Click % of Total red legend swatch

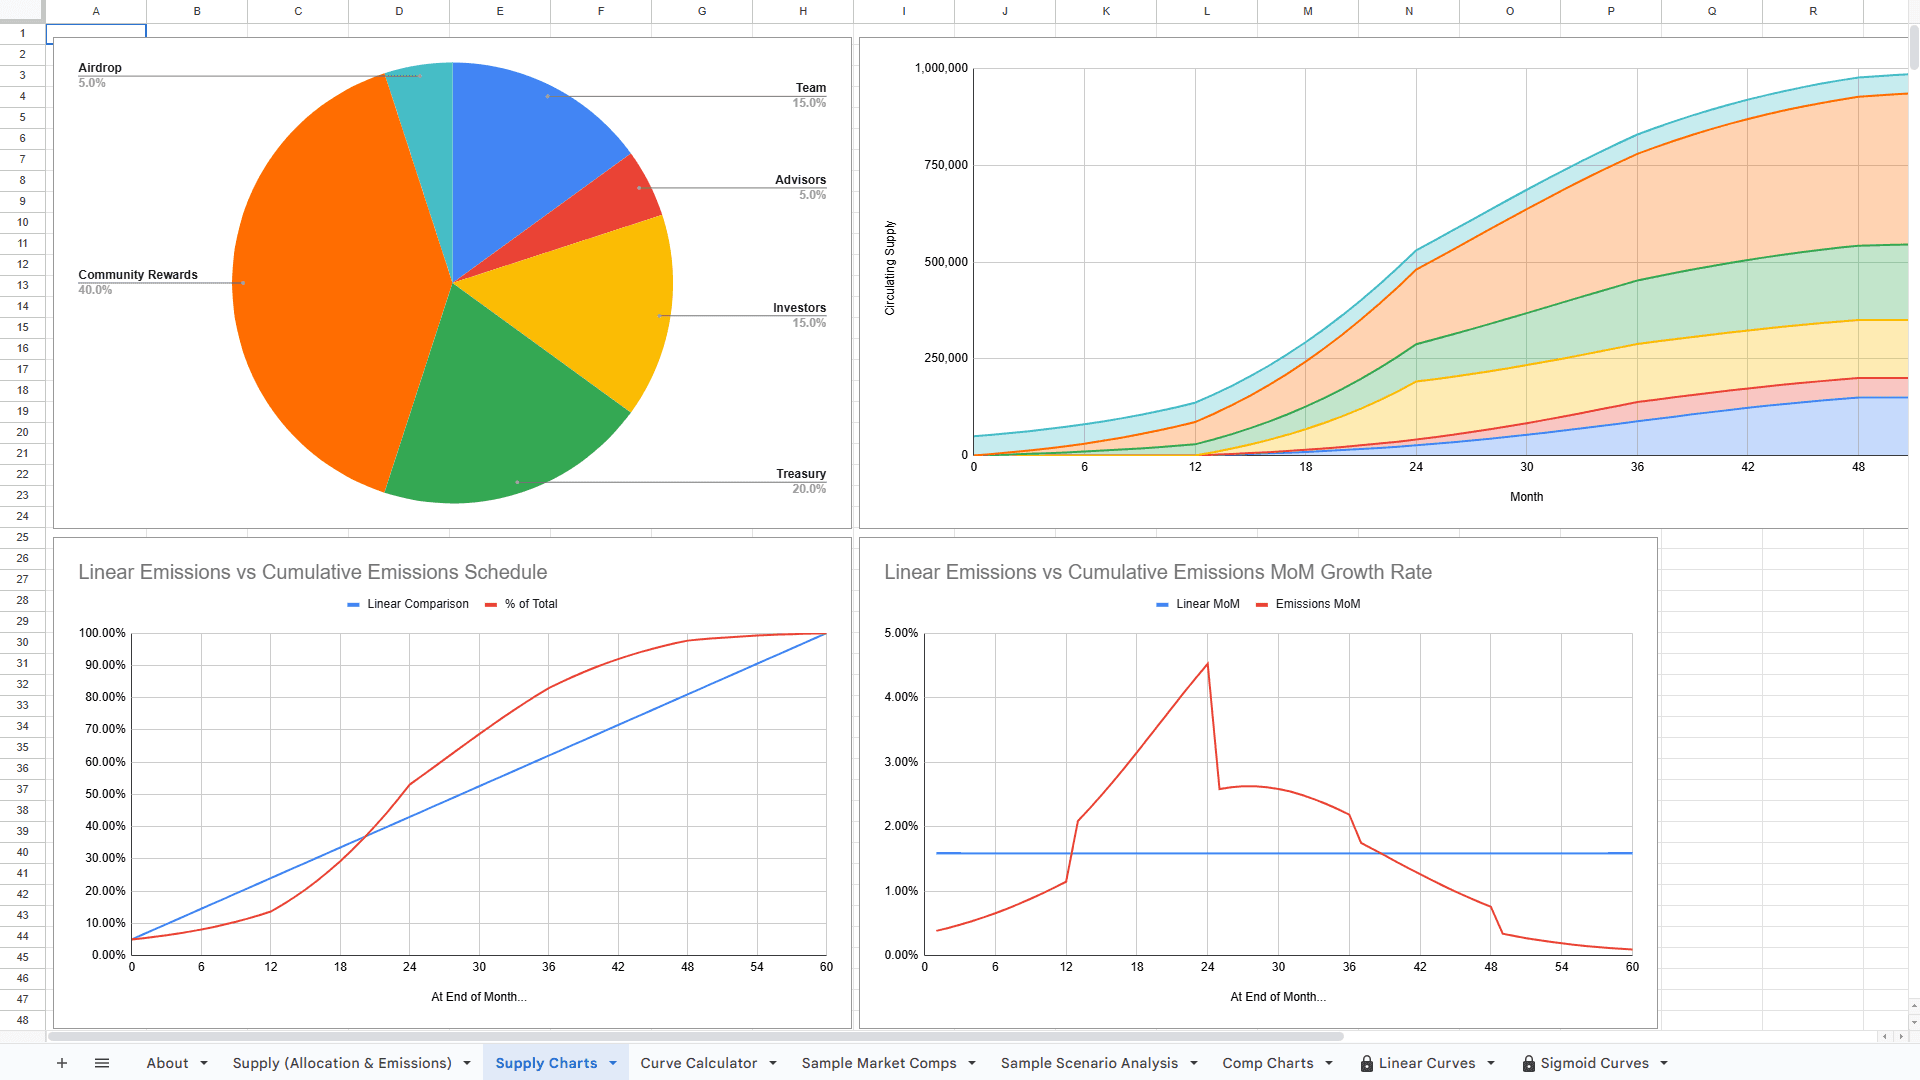coord(491,605)
